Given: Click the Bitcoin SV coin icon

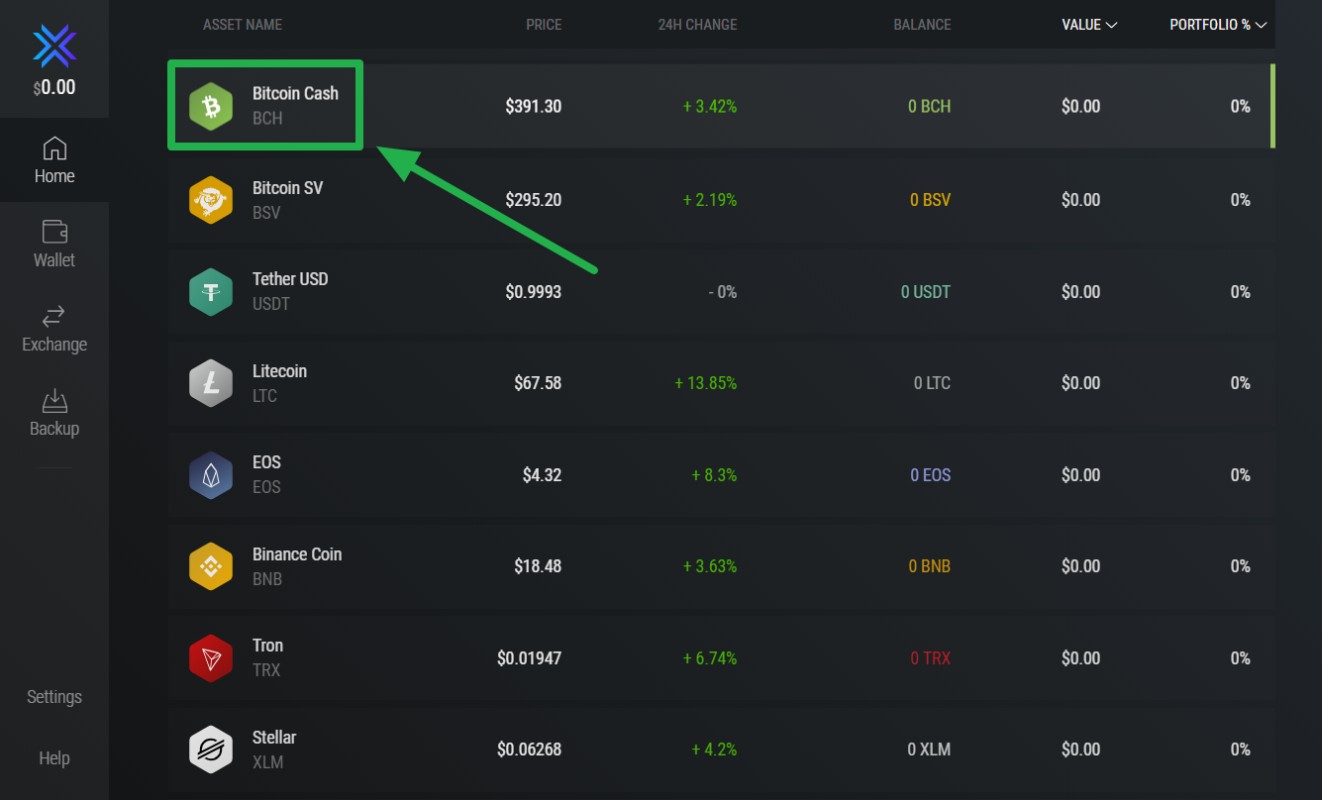Looking at the screenshot, I should click(211, 200).
